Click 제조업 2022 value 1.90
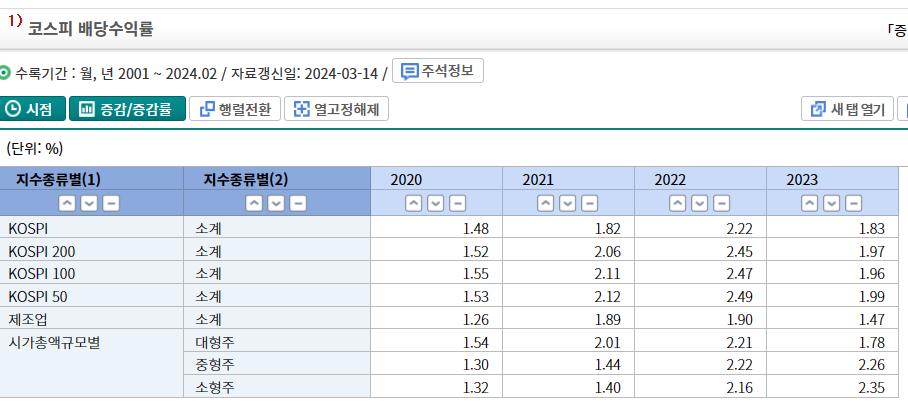This screenshot has width=908, height=407. click(x=740, y=319)
